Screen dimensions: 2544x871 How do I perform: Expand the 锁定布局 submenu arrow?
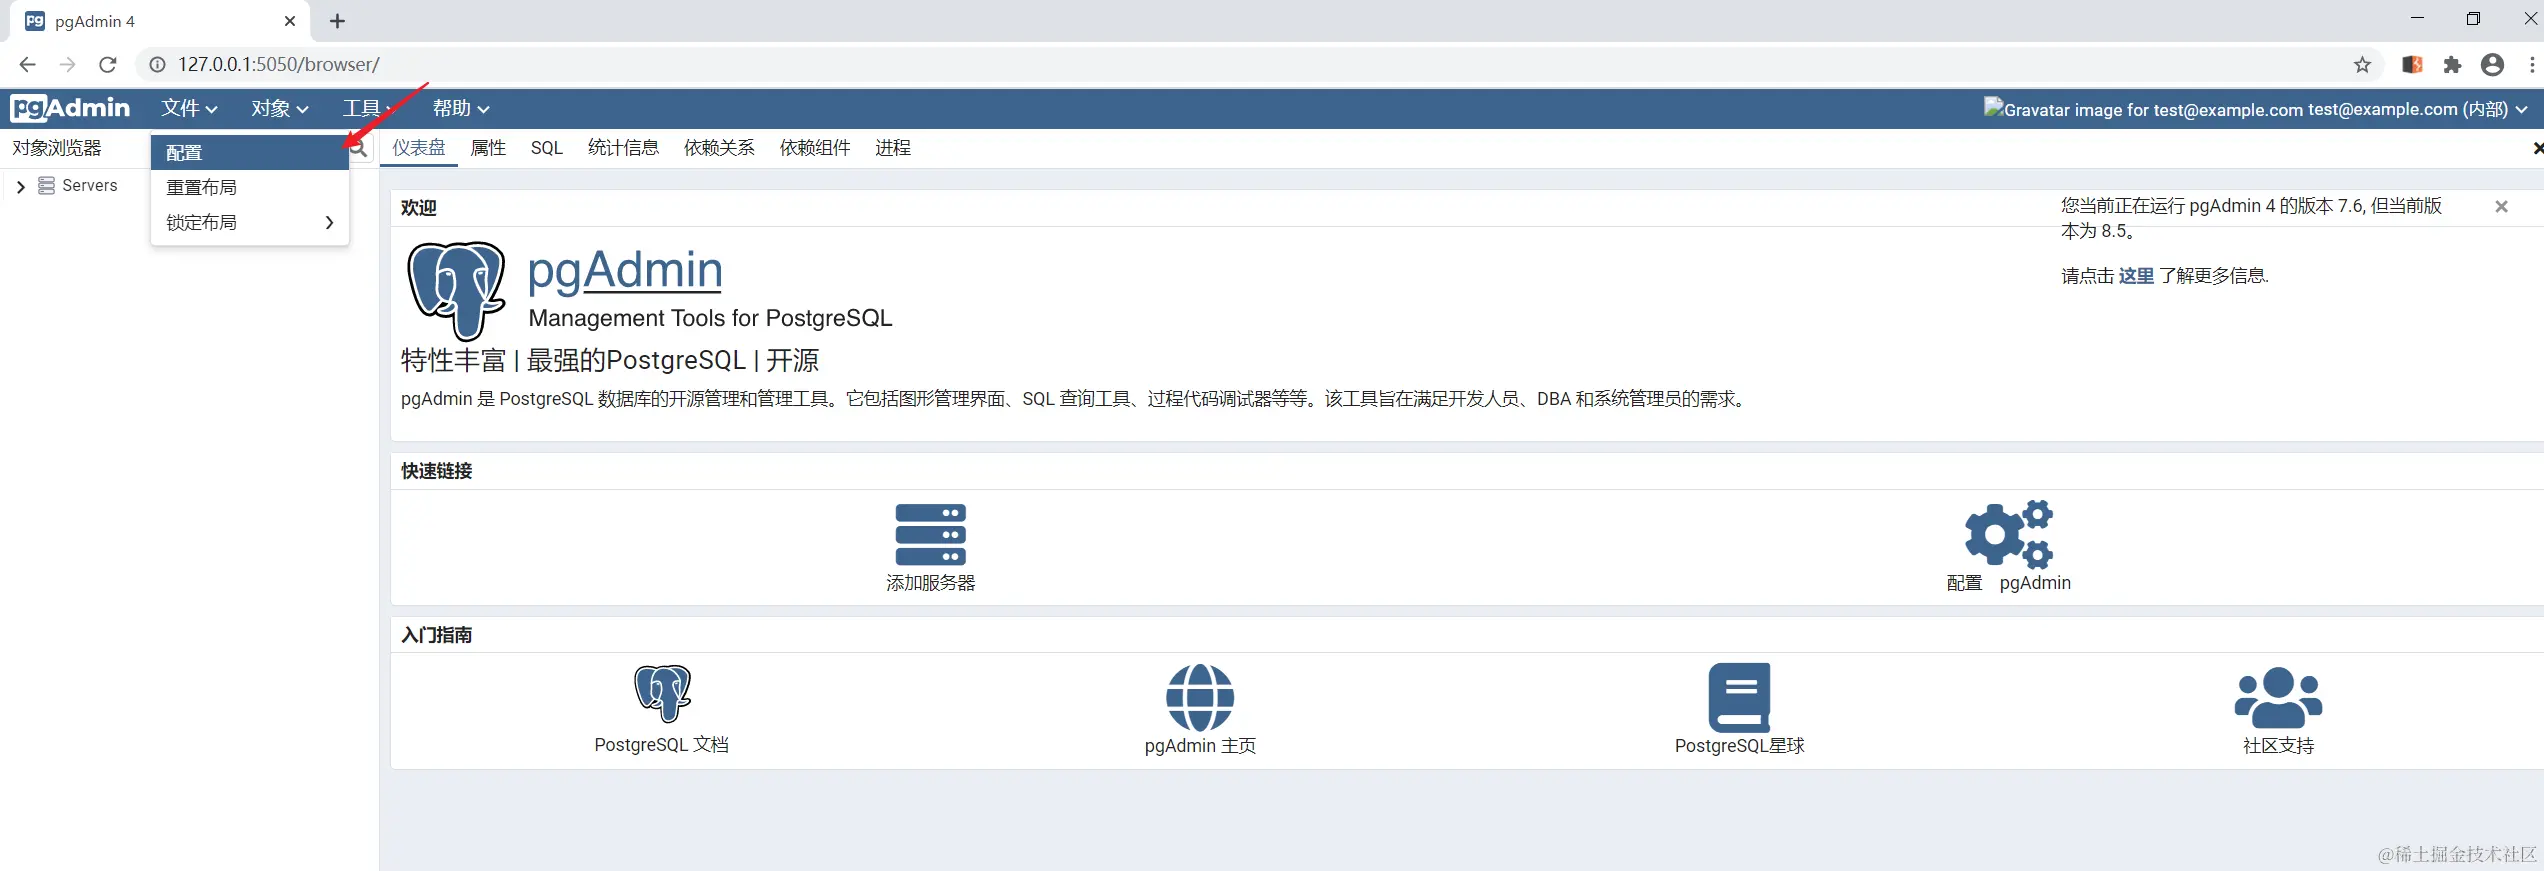point(329,222)
